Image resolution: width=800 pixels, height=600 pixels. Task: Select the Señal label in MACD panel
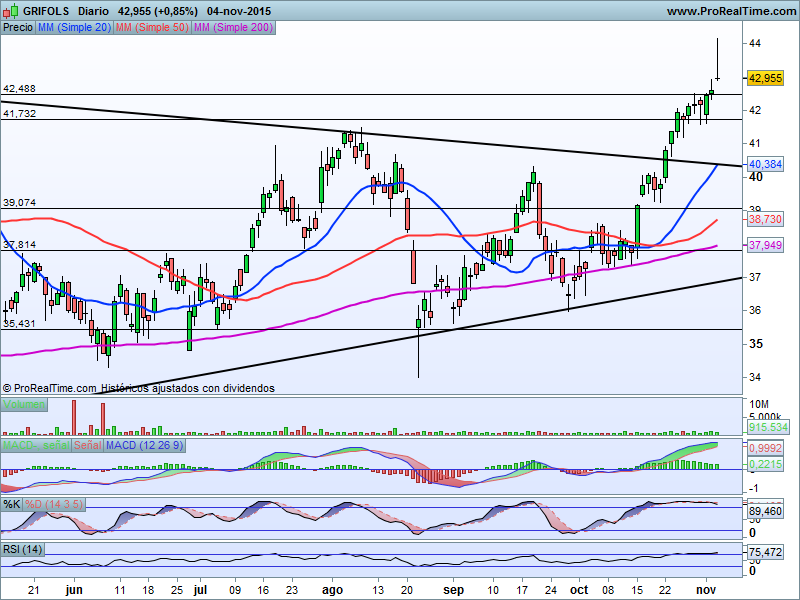pos(88,445)
